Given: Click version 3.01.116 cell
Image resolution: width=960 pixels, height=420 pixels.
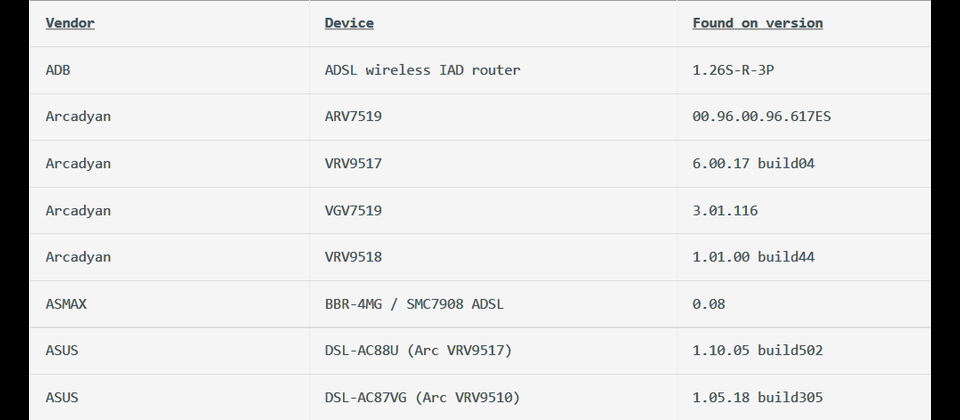Looking at the screenshot, I should coord(725,211).
